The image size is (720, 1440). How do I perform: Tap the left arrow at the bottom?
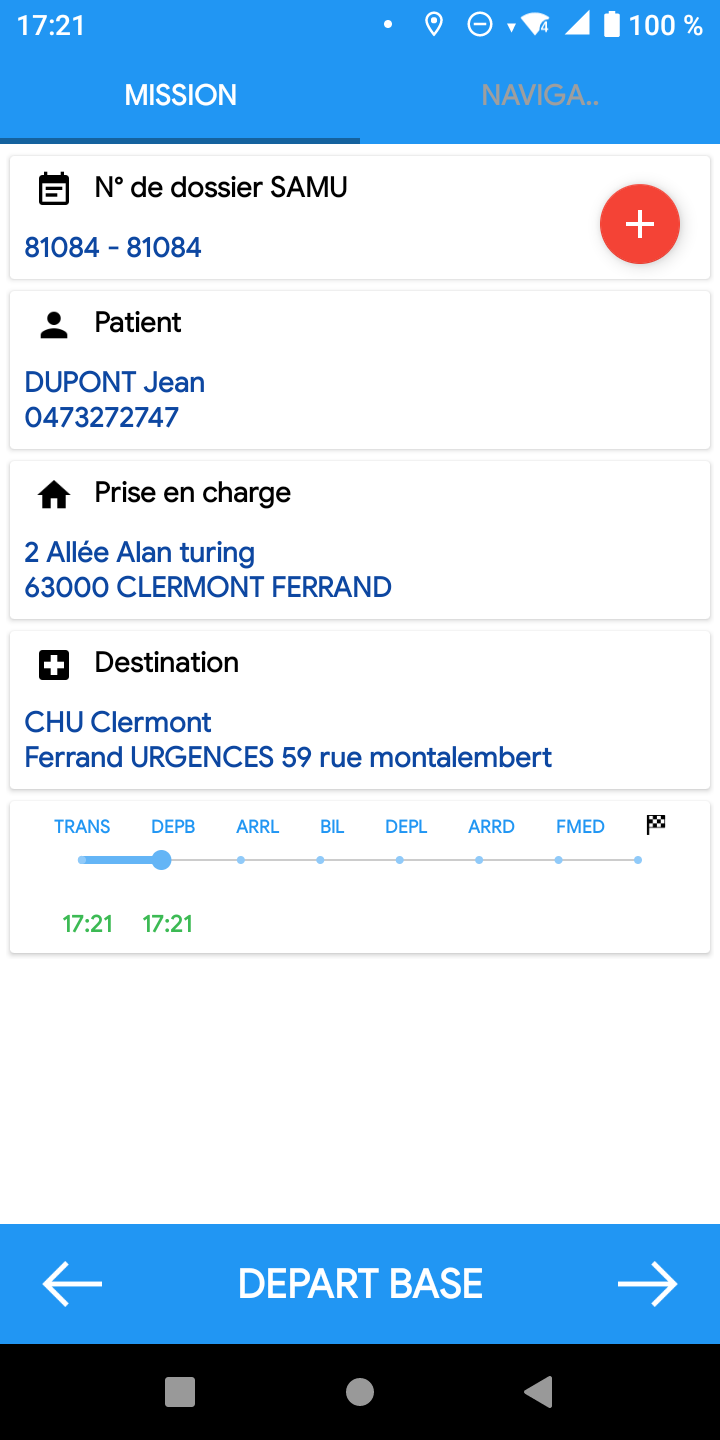(72, 1284)
